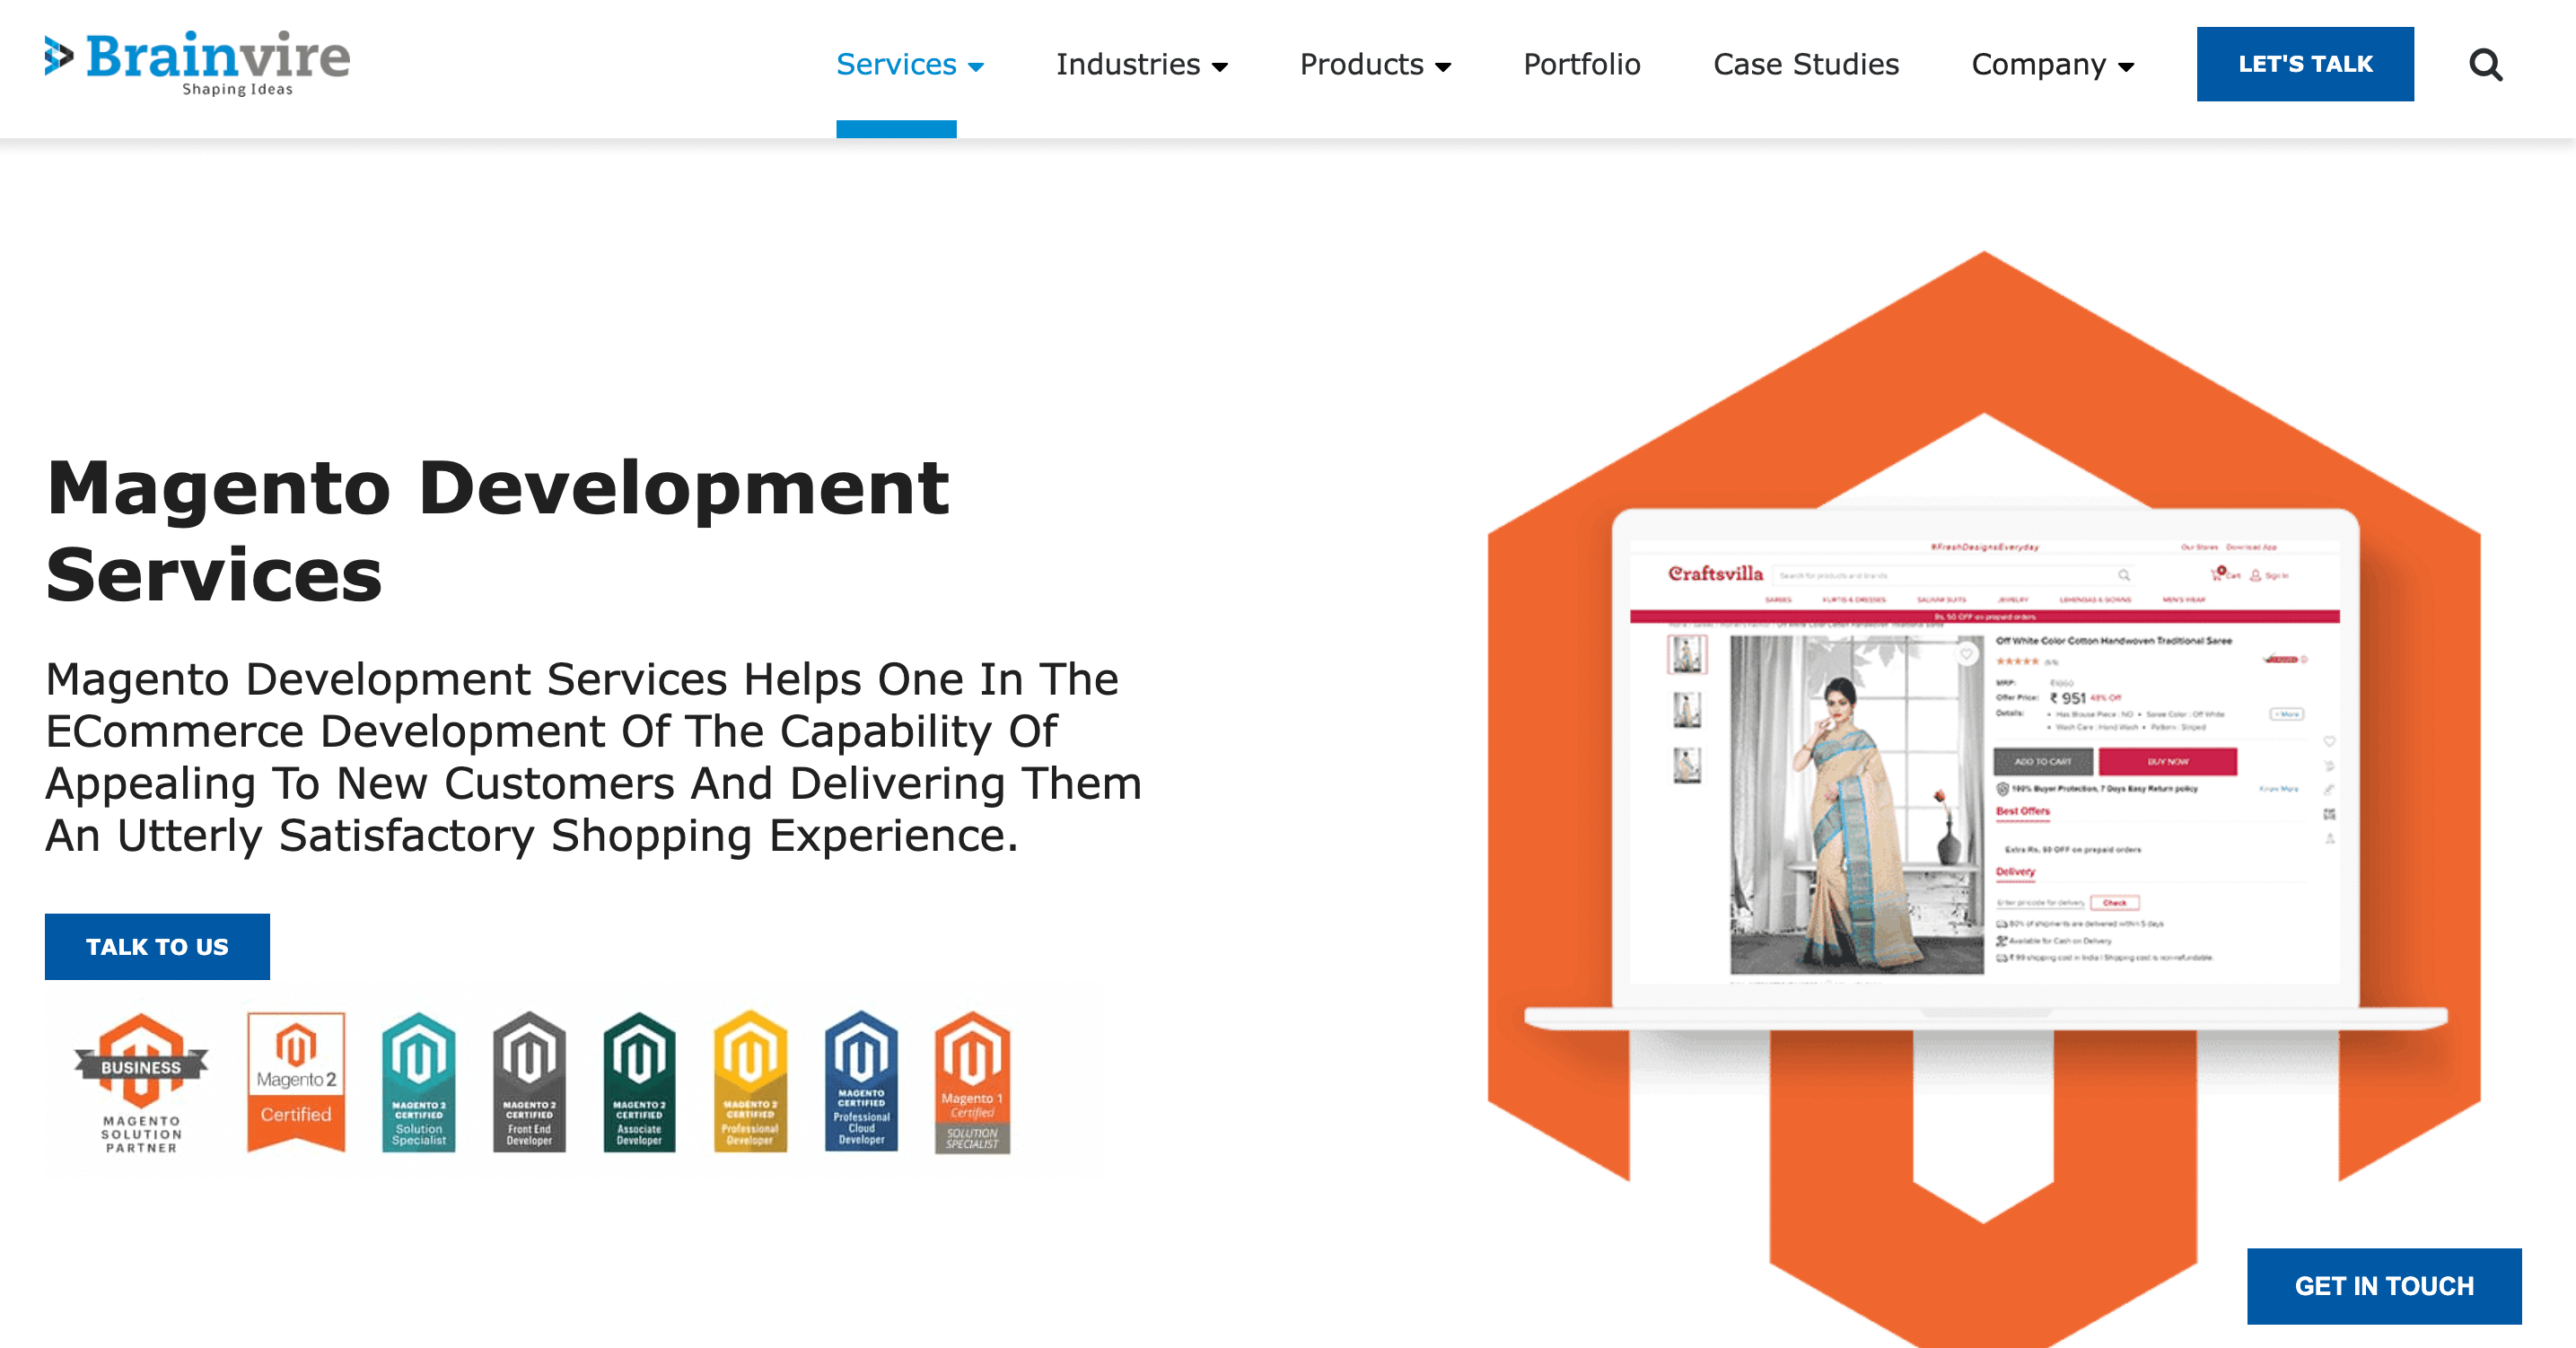Expand the Products dropdown arrow
The image size is (2576, 1348).
click(1442, 67)
